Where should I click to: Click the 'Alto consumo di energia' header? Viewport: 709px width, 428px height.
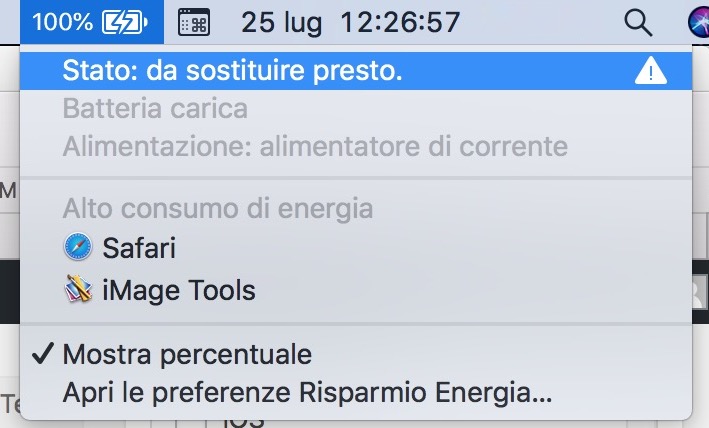click(218, 209)
